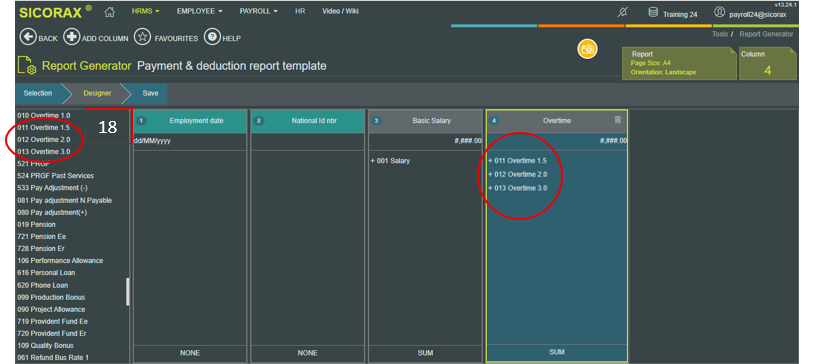Viewport: 819px width, 364px height.
Task: Open the payroll24@sicorax user profile icon
Action: pos(720,12)
